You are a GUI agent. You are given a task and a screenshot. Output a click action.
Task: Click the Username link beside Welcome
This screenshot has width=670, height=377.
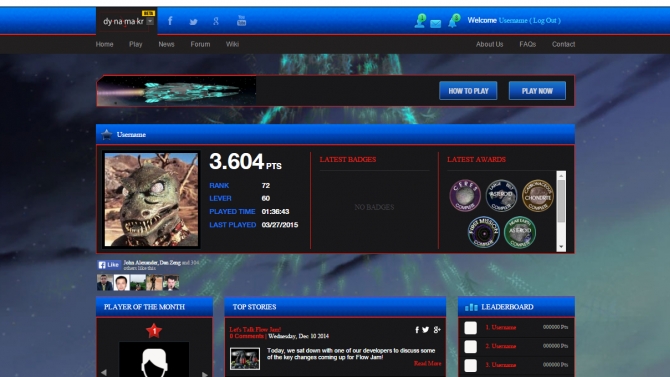pyautogui.click(x=513, y=21)
